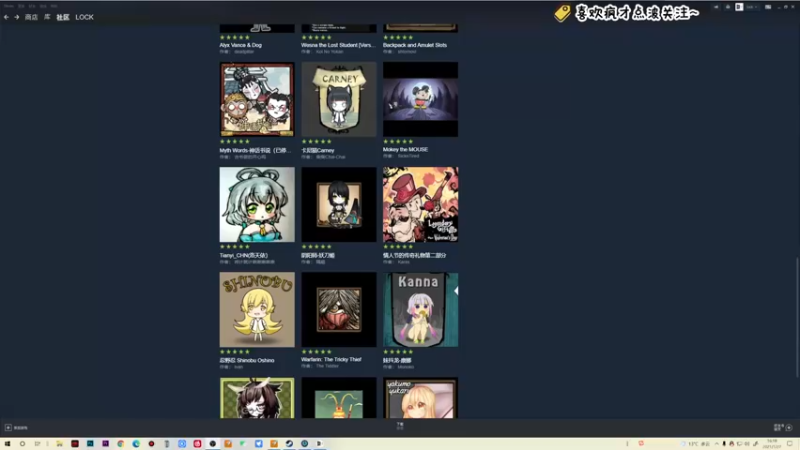Click the Shinobu Oshino title link
The width and height of the screenshot is (800, 450).
point(247,360)
